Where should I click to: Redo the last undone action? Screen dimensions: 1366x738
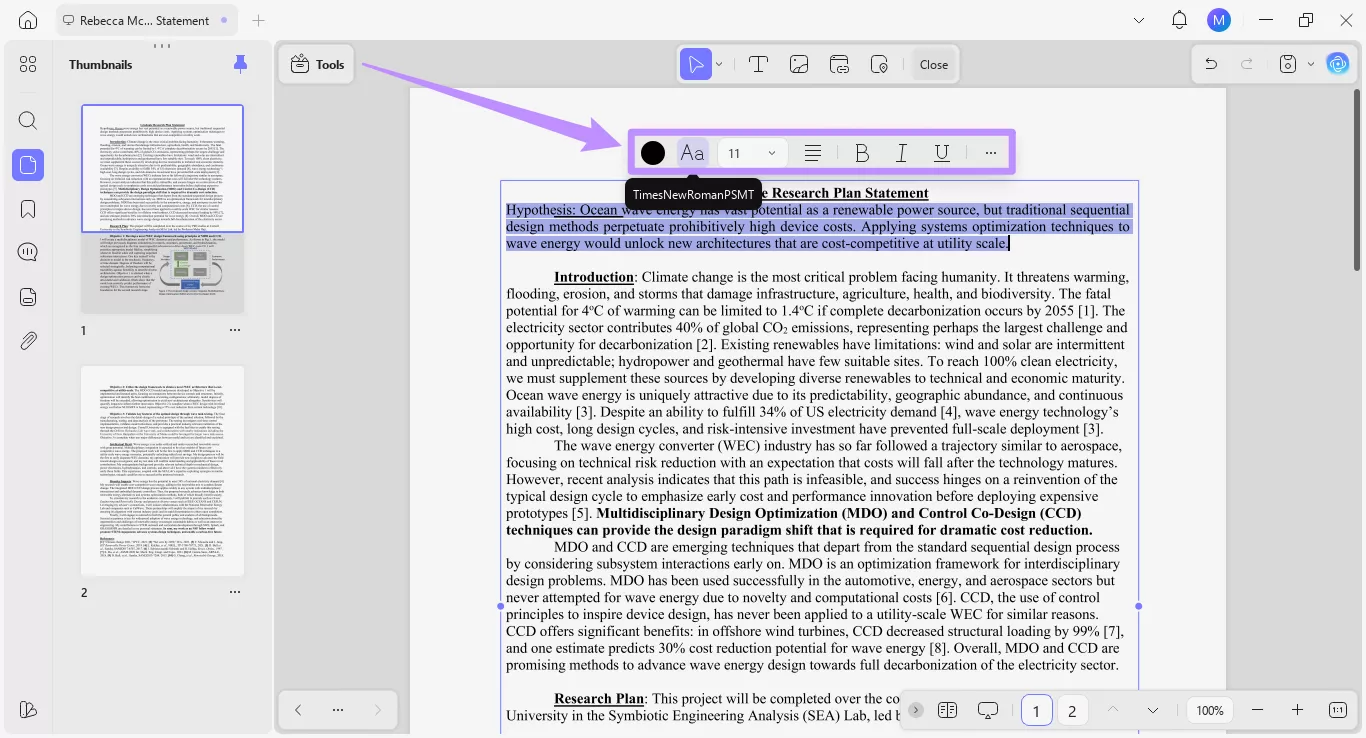pyautogui.click(x=1247, y=64)
